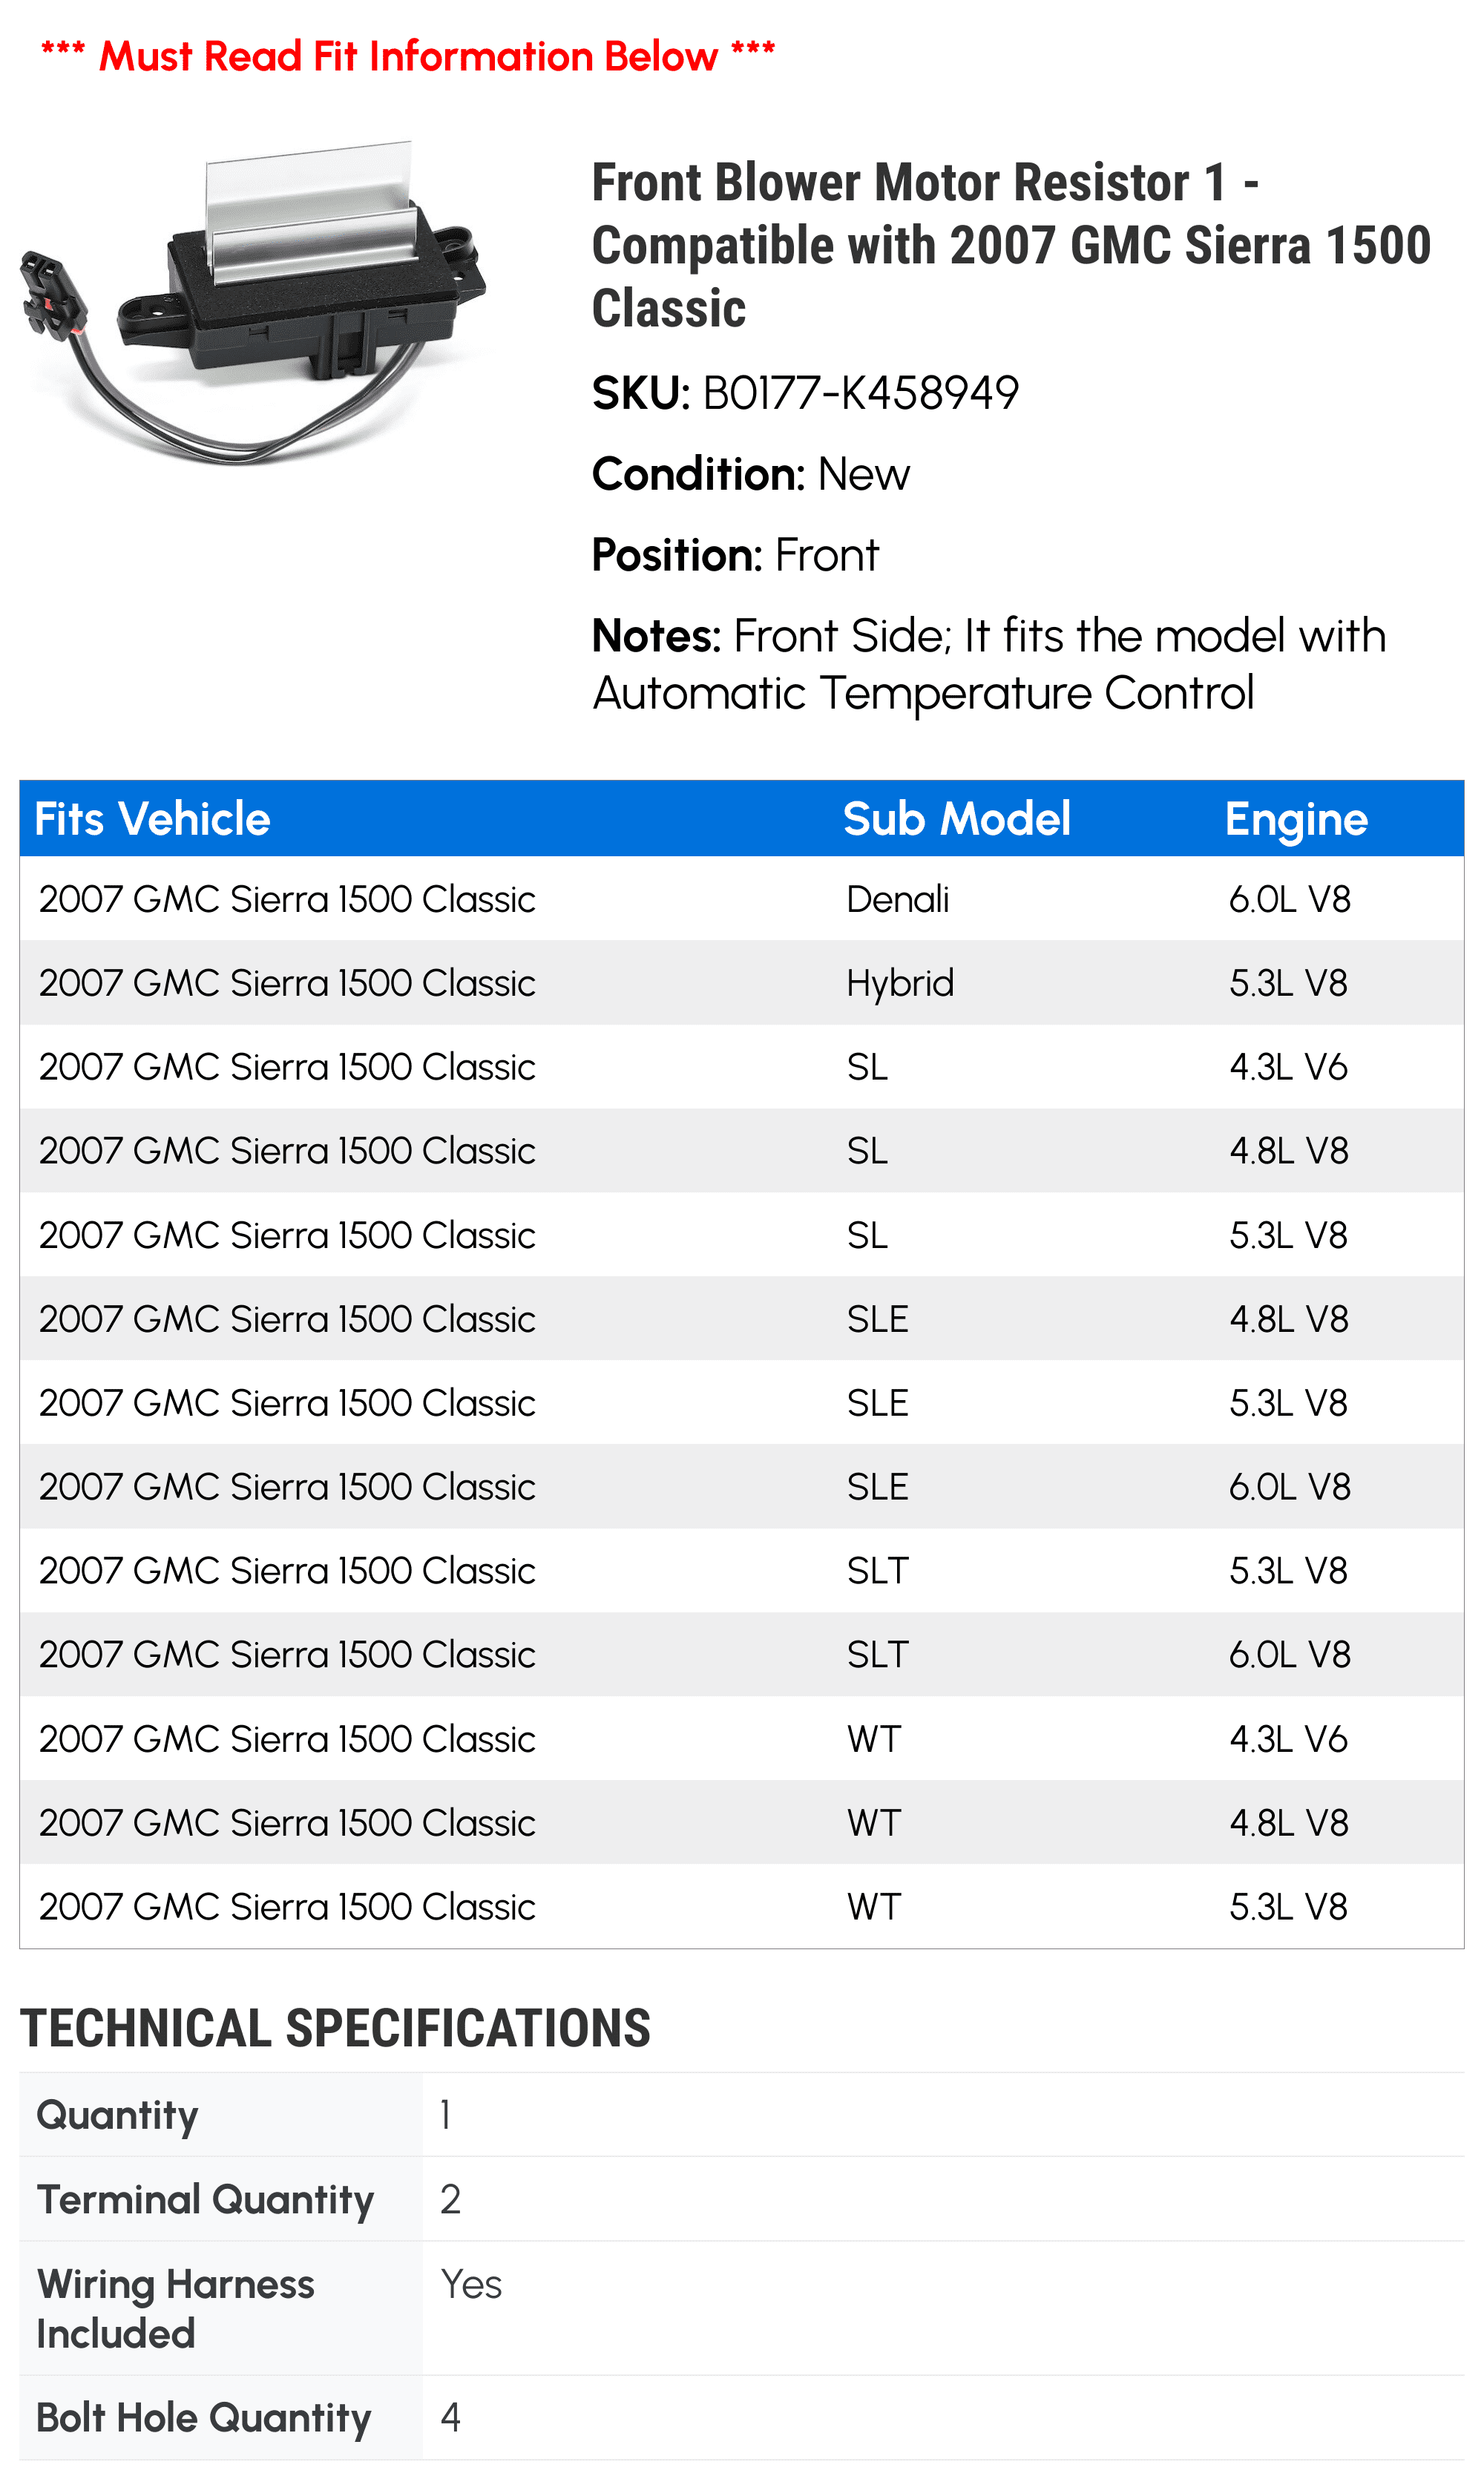
Task: Click the red Must Read Fit Information notice
Action: pyautogui.click(x=408, y=56)
